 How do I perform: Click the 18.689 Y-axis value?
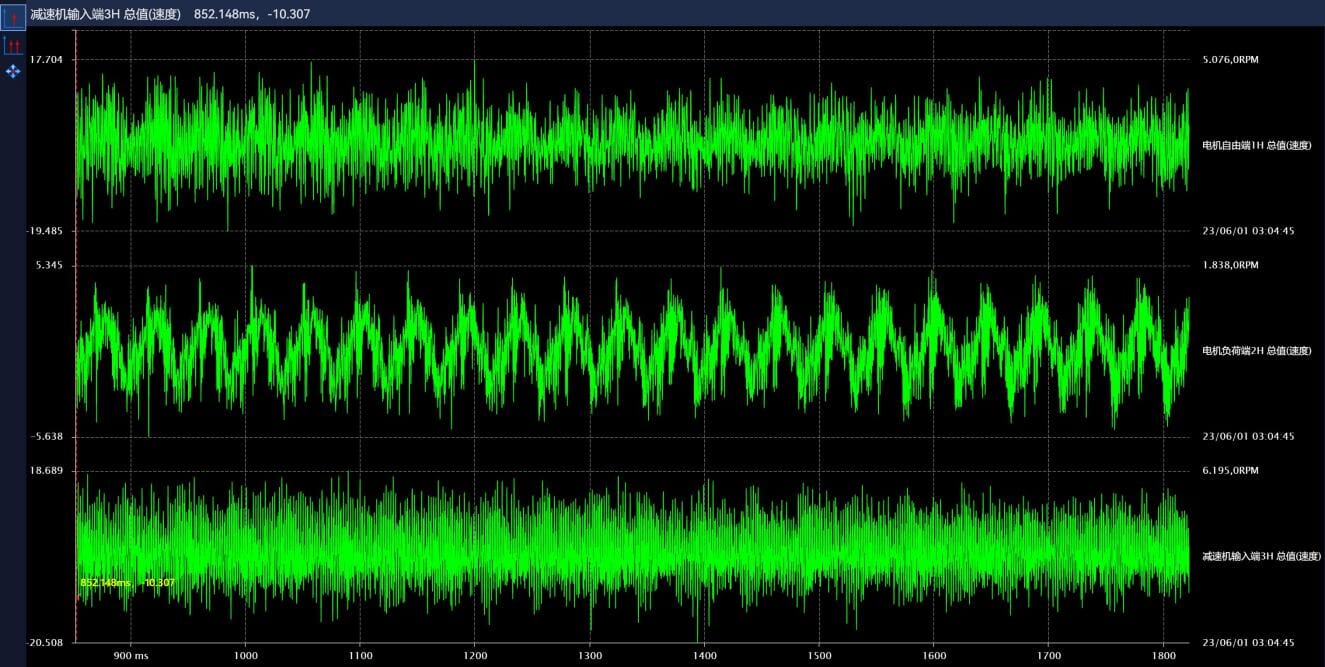[46, 470]
